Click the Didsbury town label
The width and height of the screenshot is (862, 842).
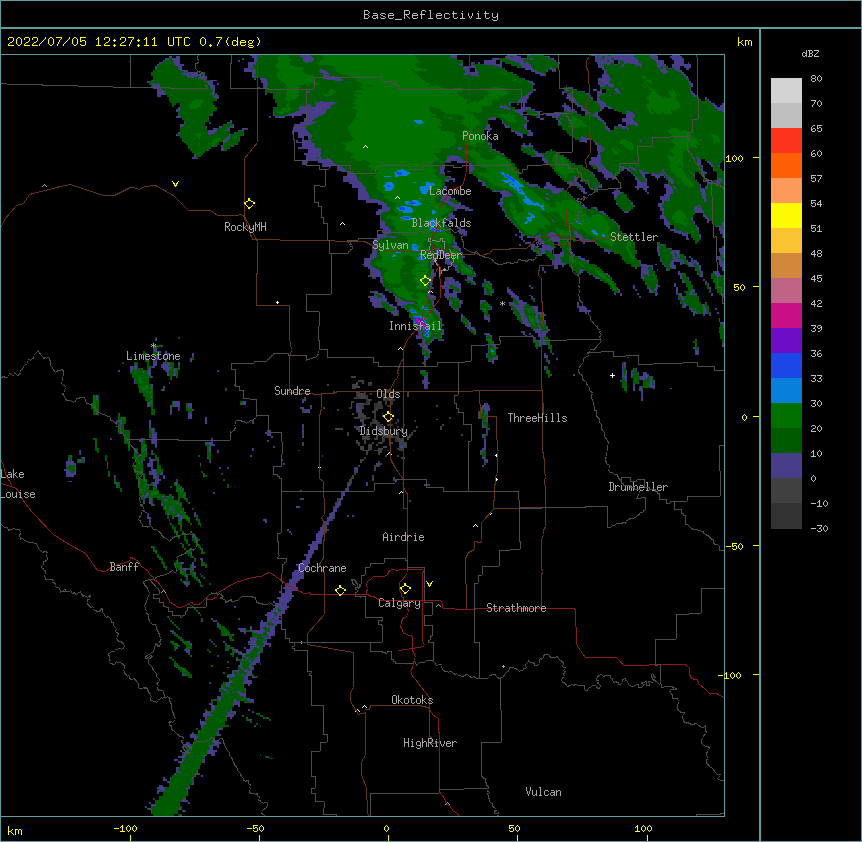pos(384,431)
